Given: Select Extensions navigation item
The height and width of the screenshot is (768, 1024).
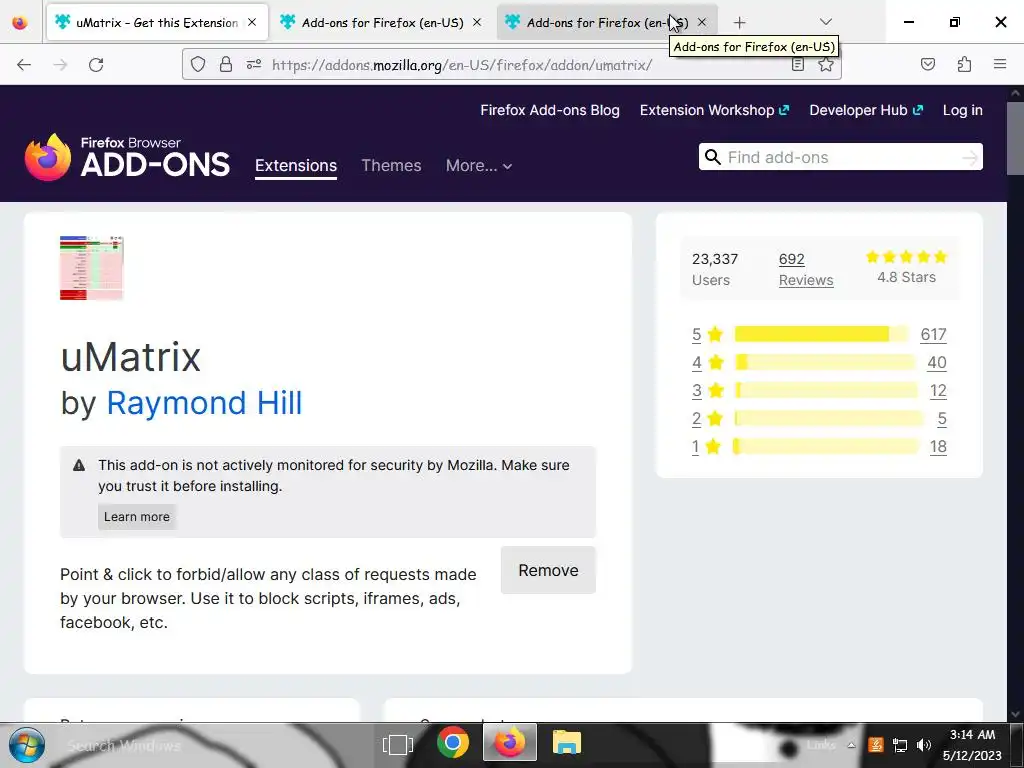Looking at the screenshot, I should pyautogui.click(x=296, y=166).
